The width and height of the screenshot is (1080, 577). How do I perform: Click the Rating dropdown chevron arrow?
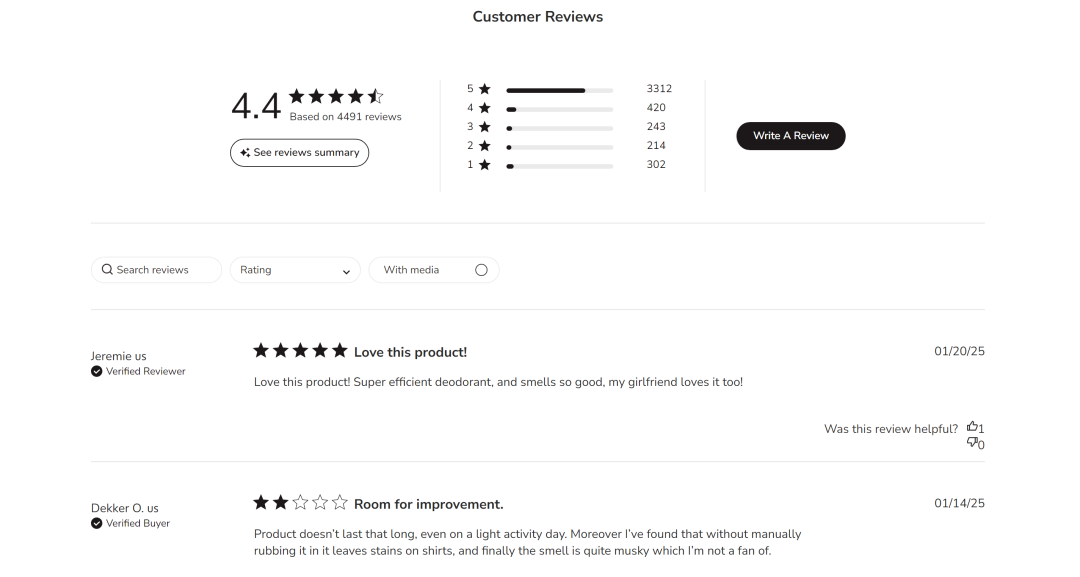coord(346,271)
